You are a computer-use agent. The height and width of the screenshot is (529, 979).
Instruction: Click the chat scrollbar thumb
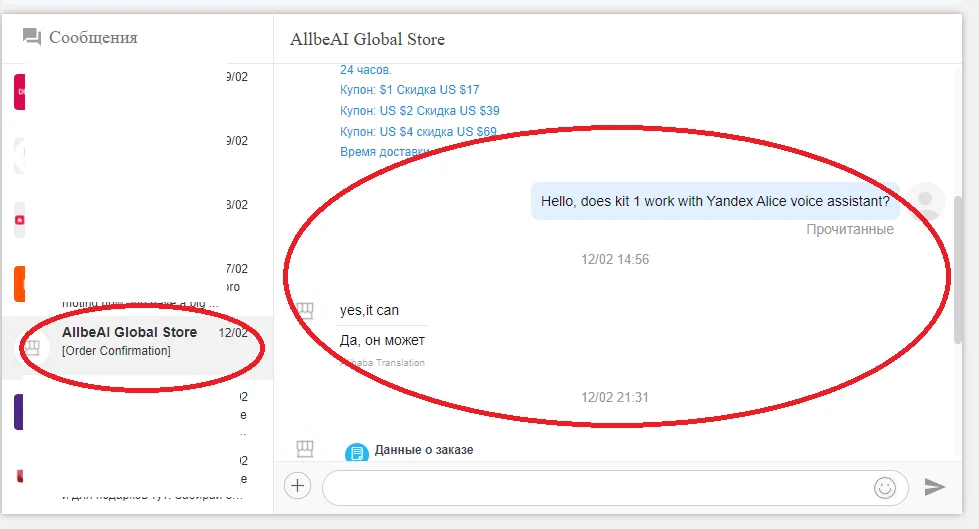coord(958,270)
